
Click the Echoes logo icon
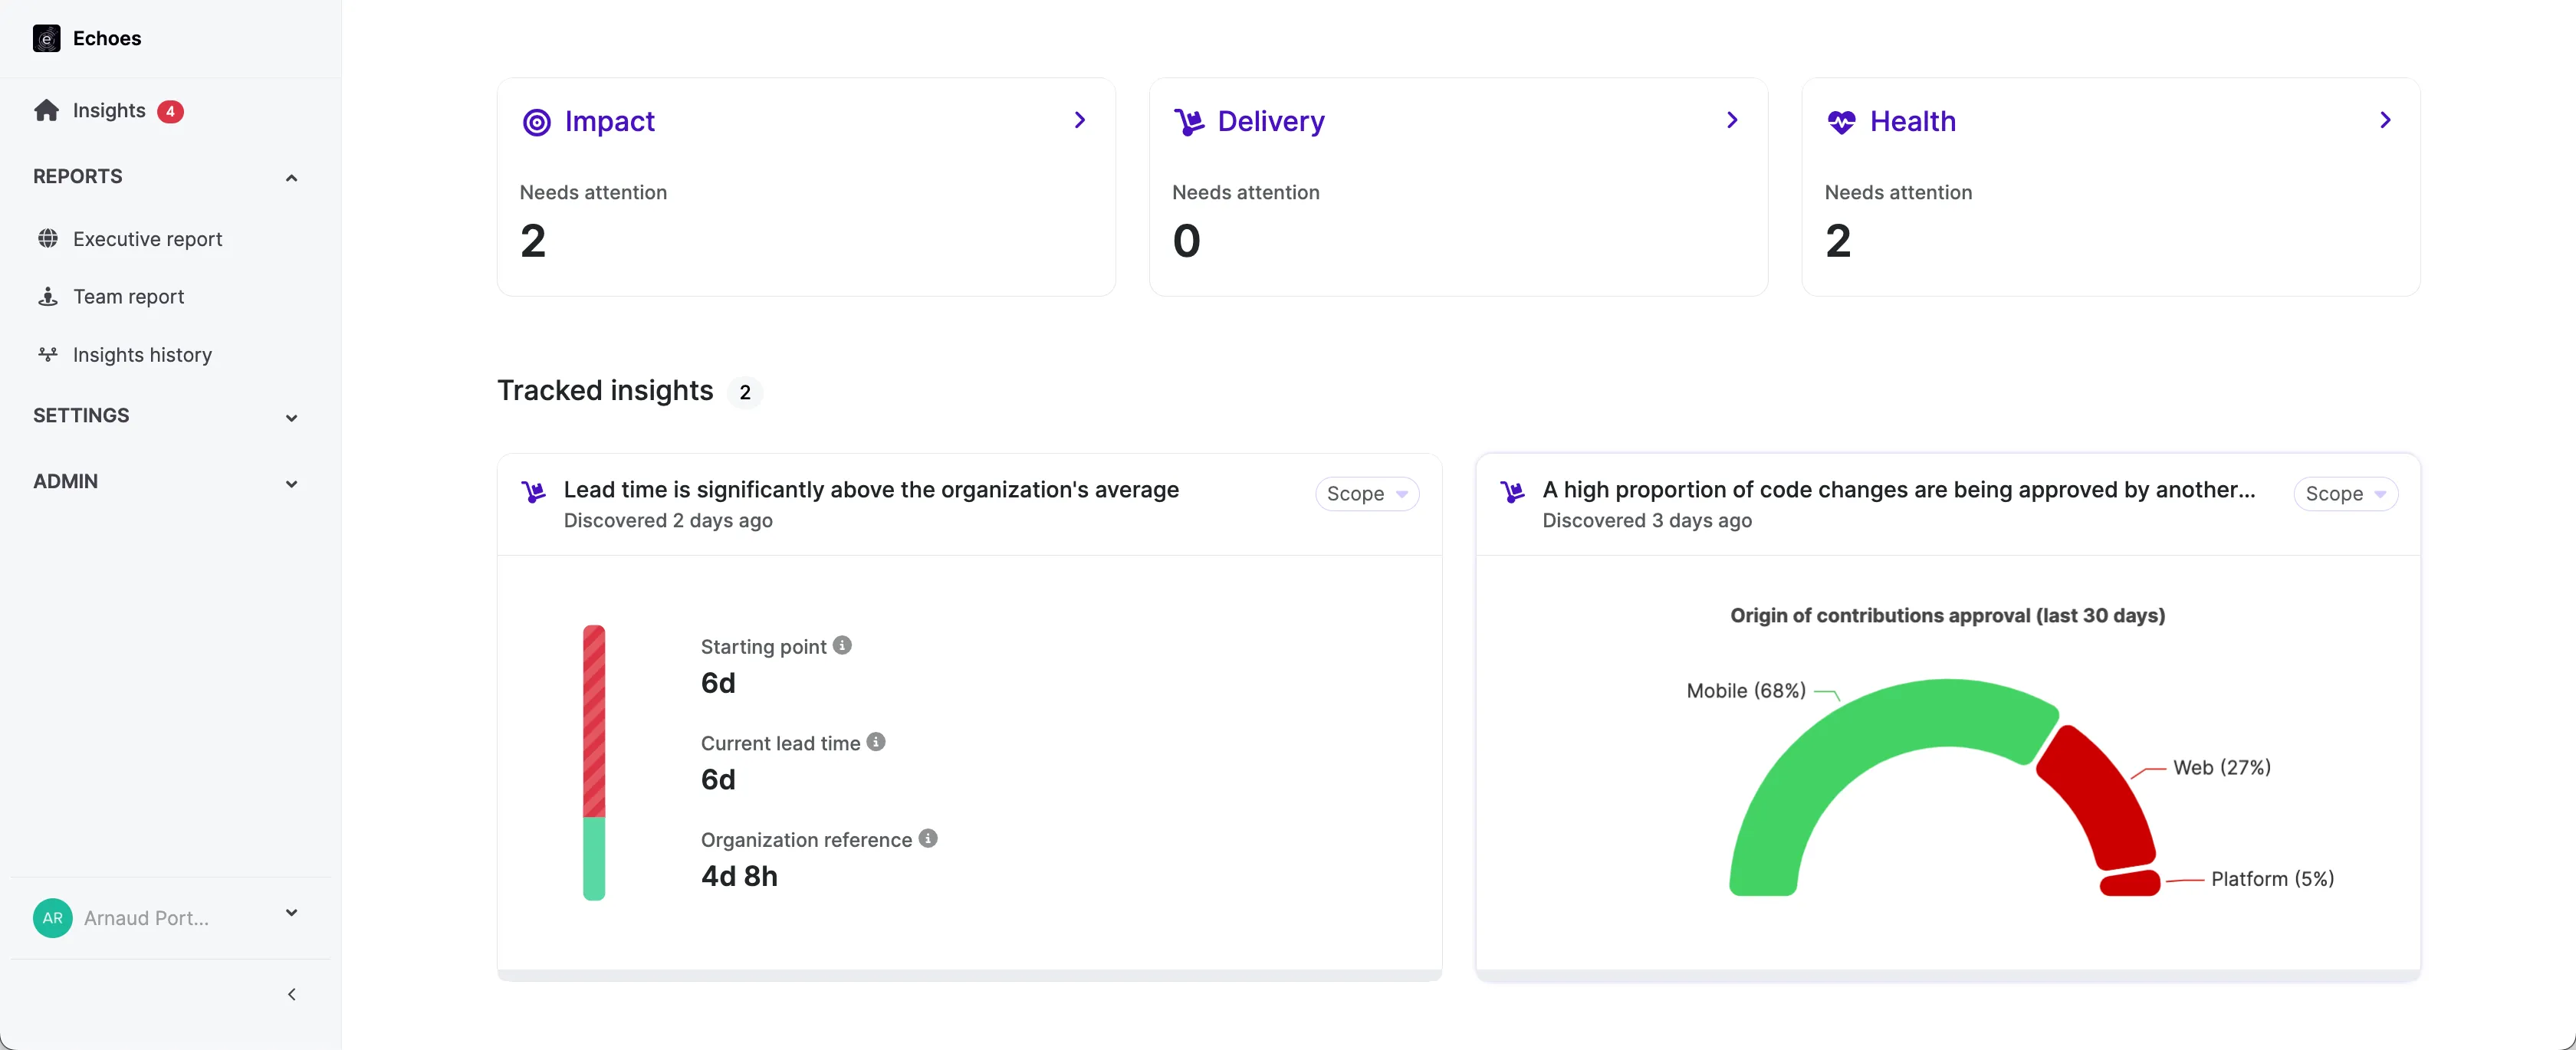(x=46, y=38)
